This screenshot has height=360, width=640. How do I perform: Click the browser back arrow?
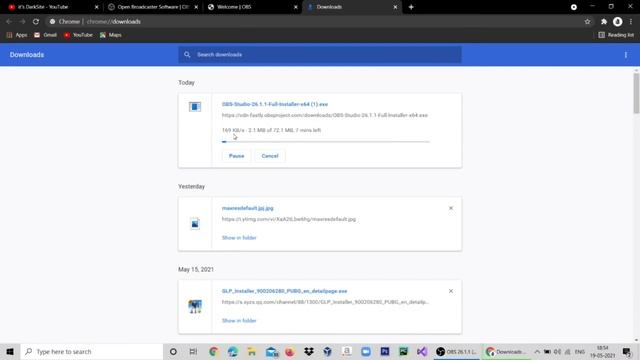tap(9, 22)
